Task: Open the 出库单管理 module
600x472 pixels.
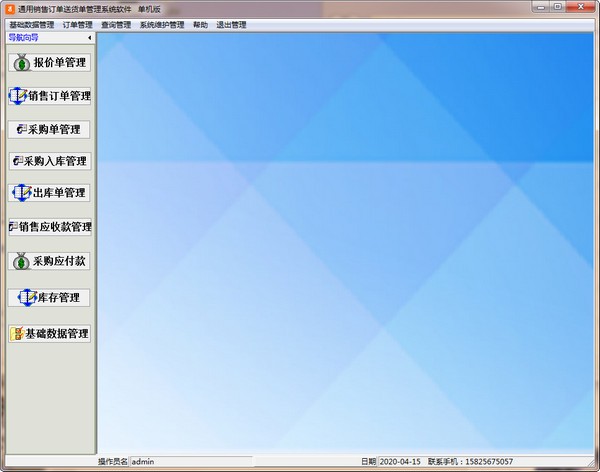Action: point(49,192)
